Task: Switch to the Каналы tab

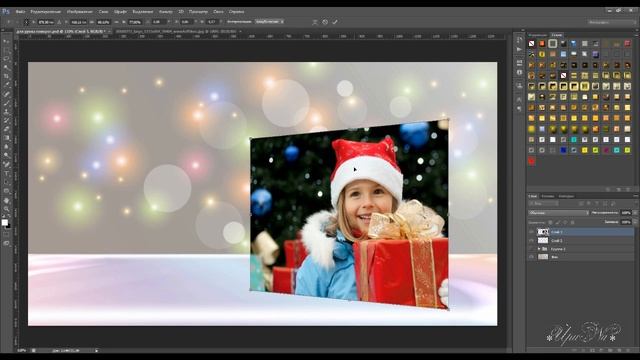Action: click(548, 196)
